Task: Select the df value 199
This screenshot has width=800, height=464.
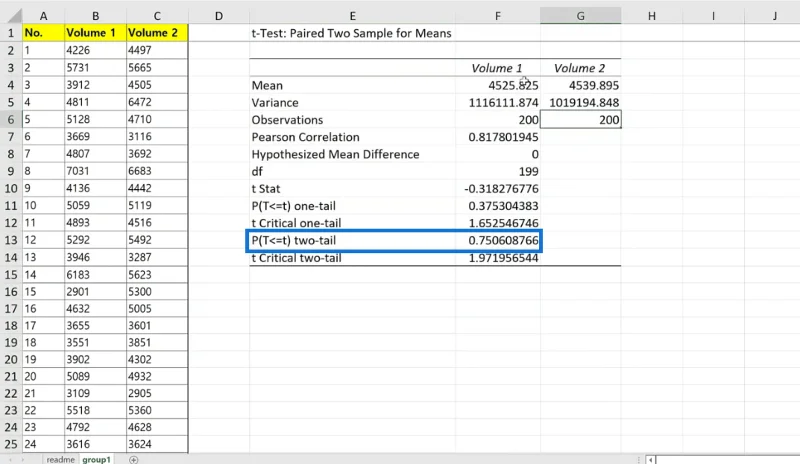Action: click(x=498, y=172)
